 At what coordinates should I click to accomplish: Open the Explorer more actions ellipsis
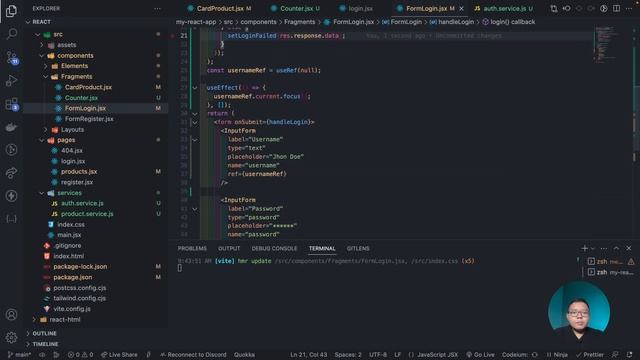[158, 9]
